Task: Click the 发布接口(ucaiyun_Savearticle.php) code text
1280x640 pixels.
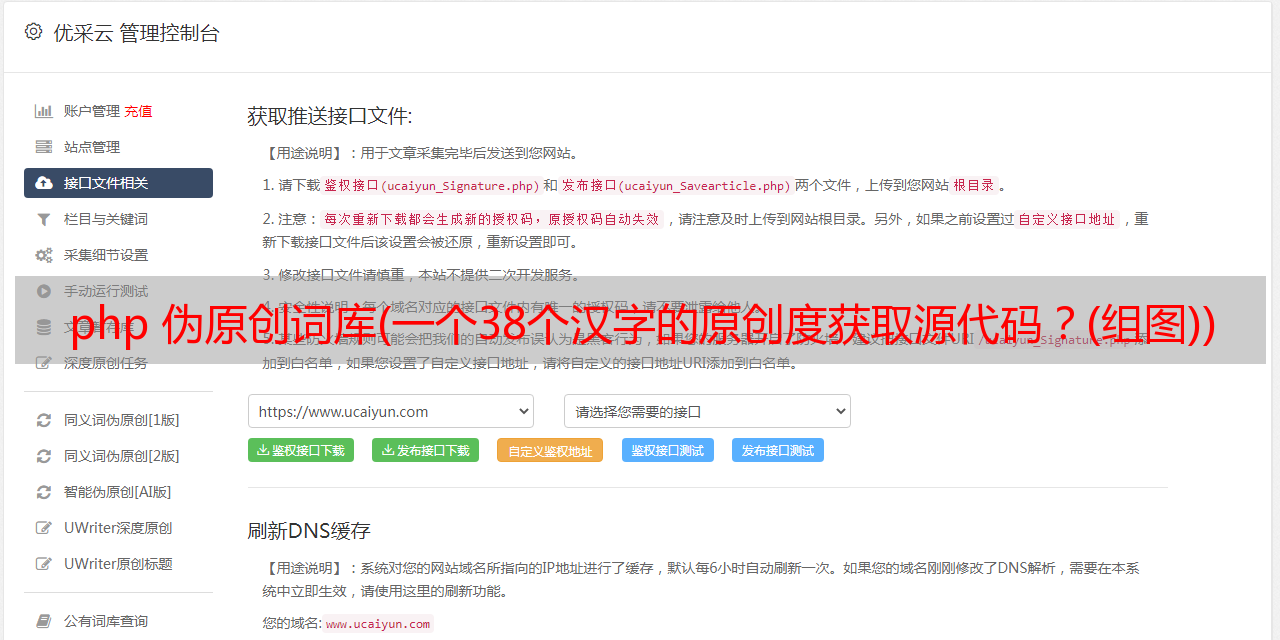Action: point(676,185)
